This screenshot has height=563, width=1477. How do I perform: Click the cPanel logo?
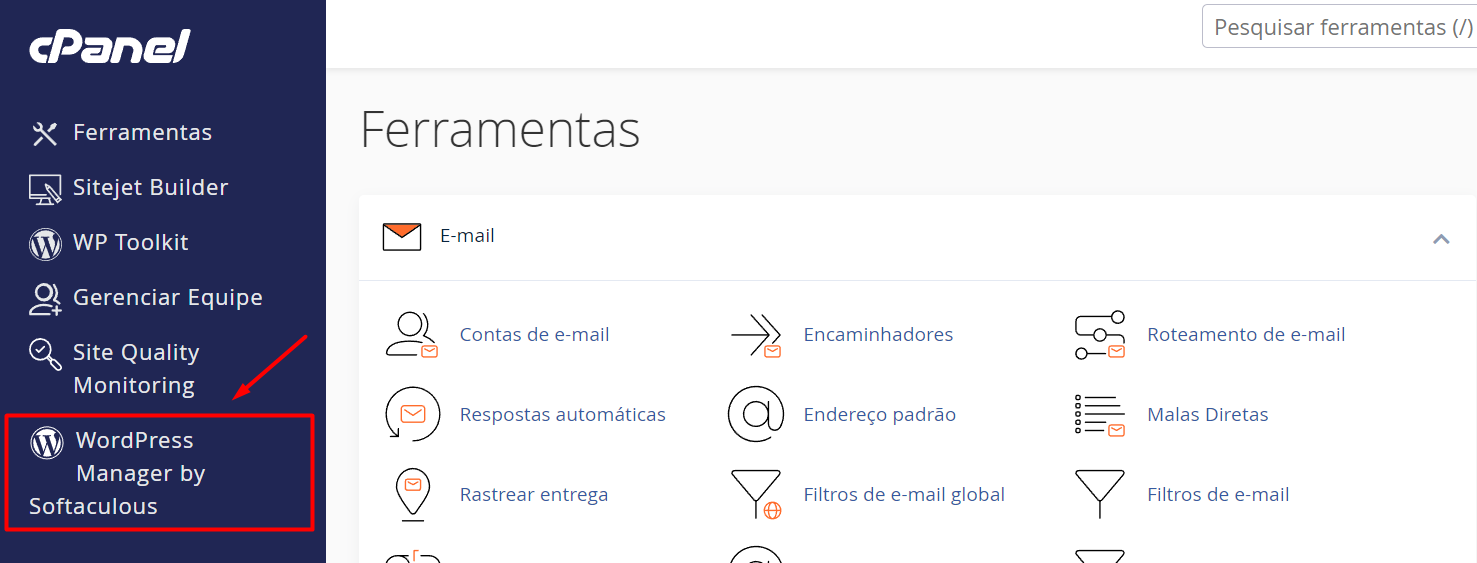click(x=110, y=46)
